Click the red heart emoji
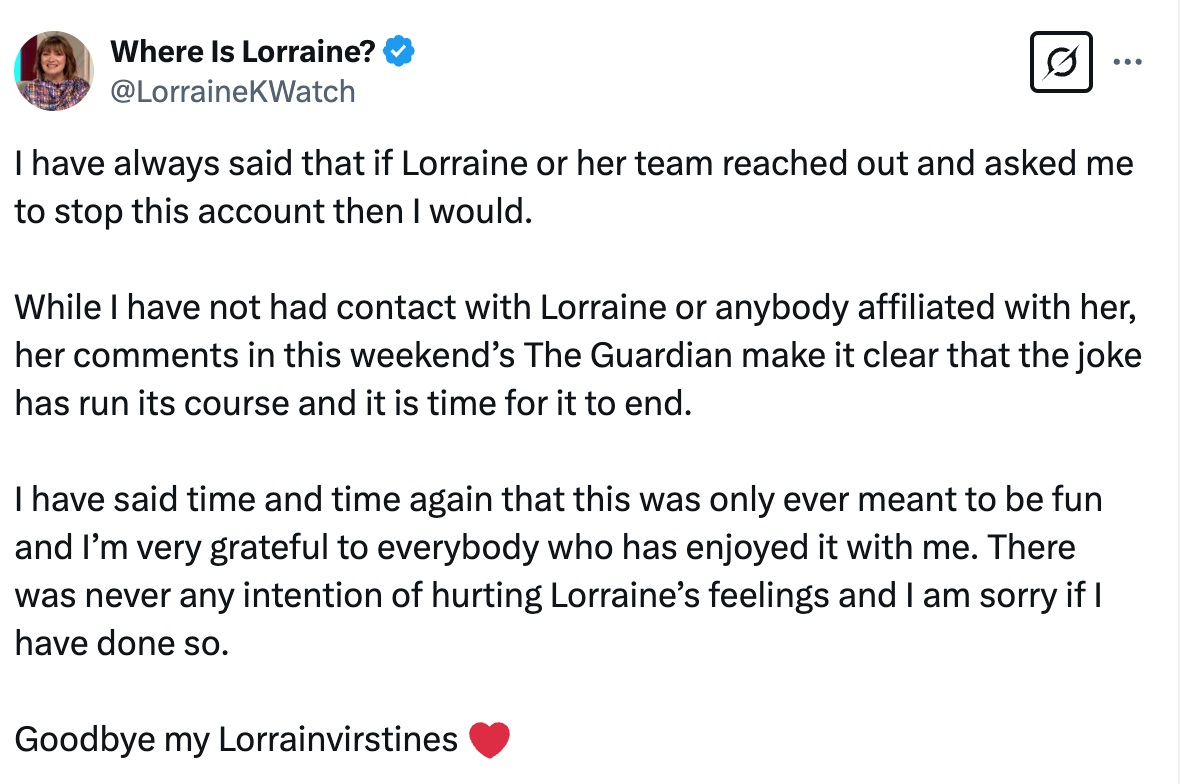 [489, 740]
